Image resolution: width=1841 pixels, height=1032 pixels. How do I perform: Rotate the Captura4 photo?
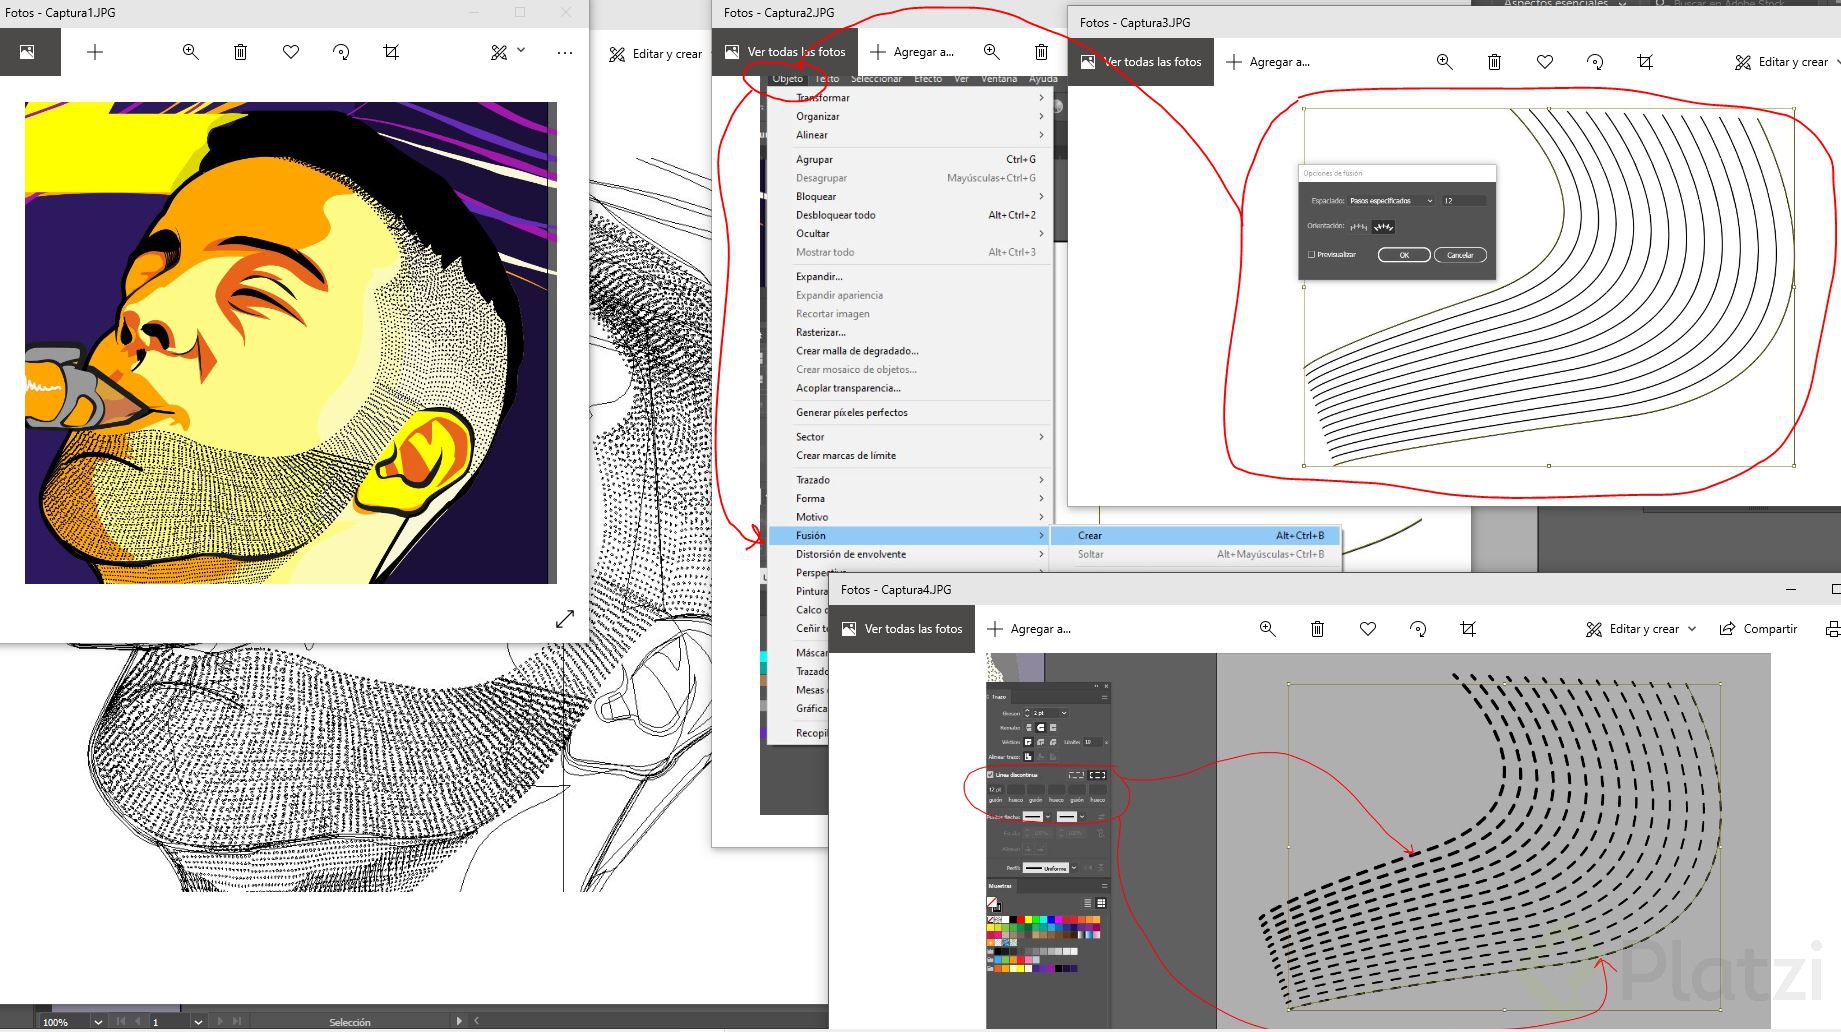tap(1418, 629)
